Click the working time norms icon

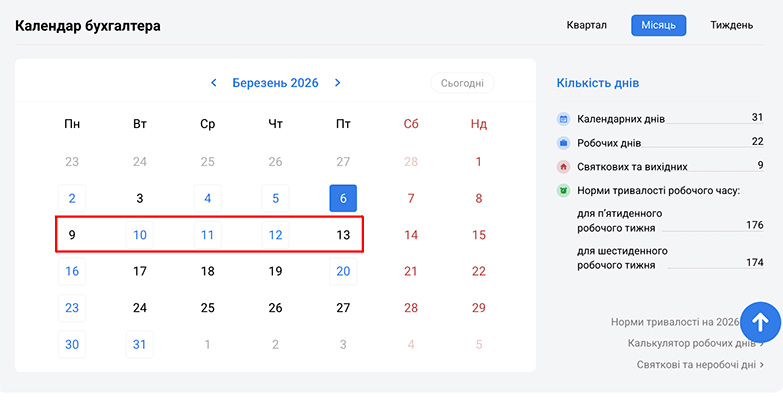[x=563, y=190]
